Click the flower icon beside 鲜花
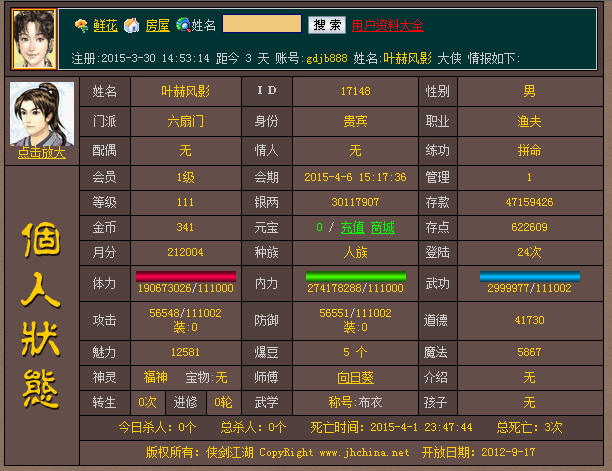612x471 pixels. tap(82, 26)
